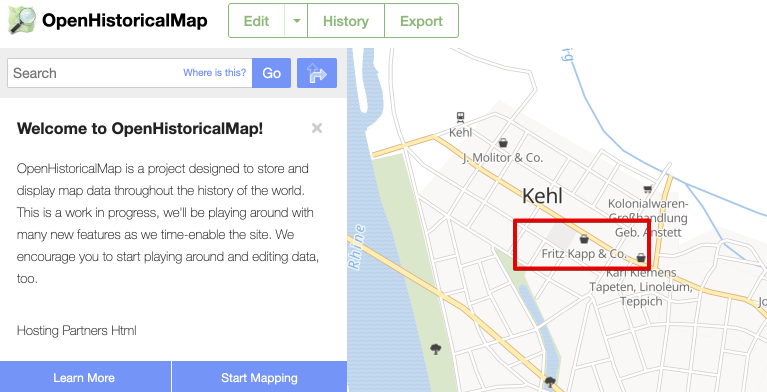Select the Karl Klemens shop basket icon

pos(641,257)
